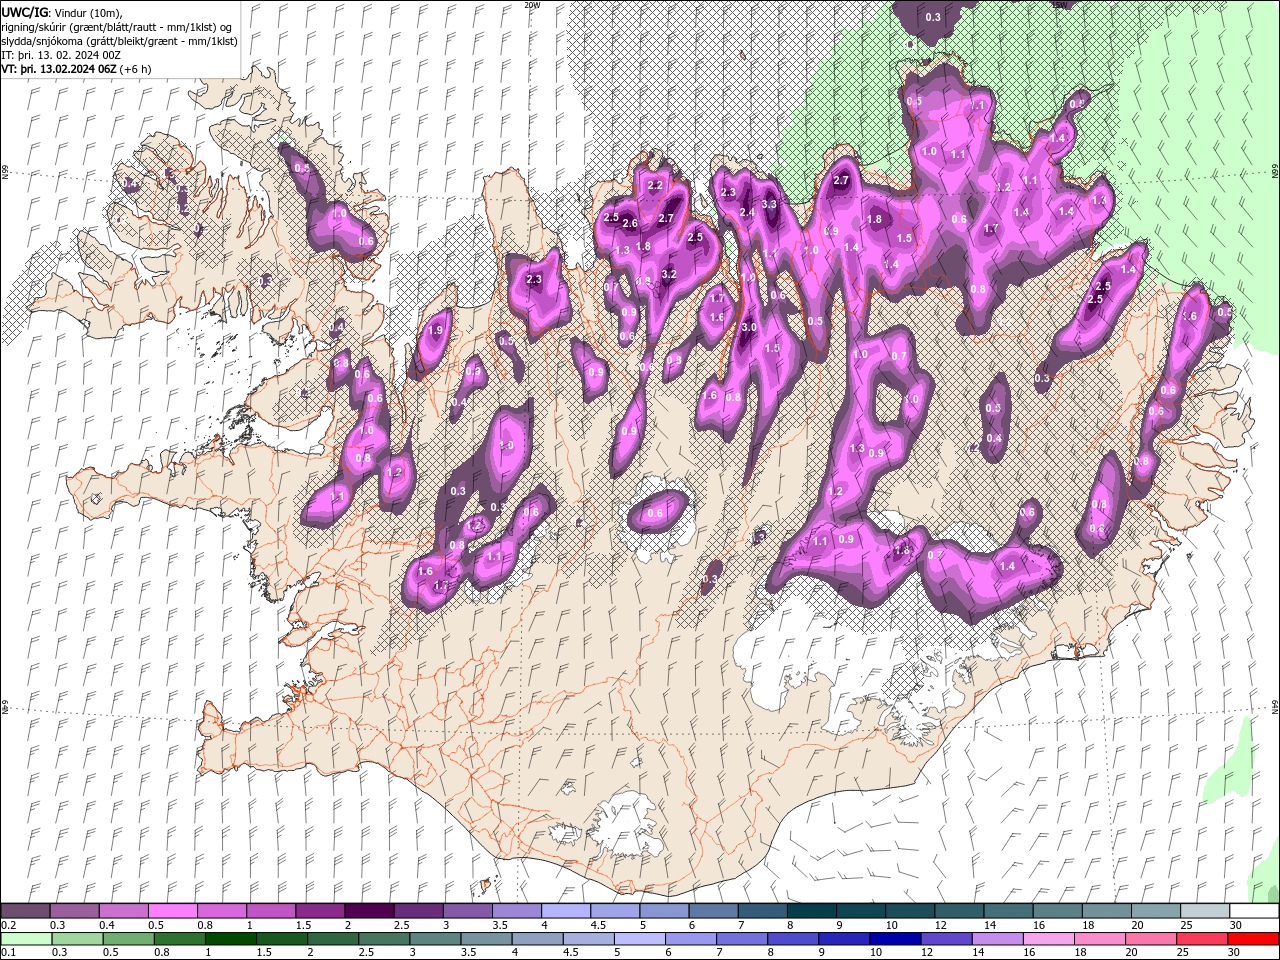
Task: Click the '30' label under the lower scale
Action: (x=1233, y=953)
